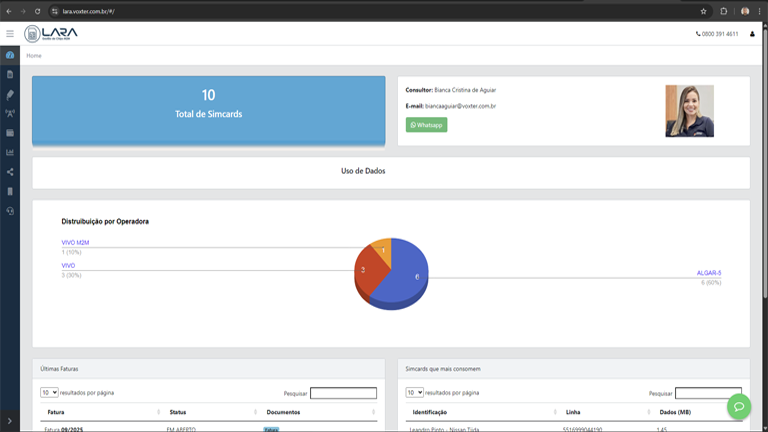Click the user profile icon in header
This screenshot has height=432, width=768.
[x=752, y=34]
